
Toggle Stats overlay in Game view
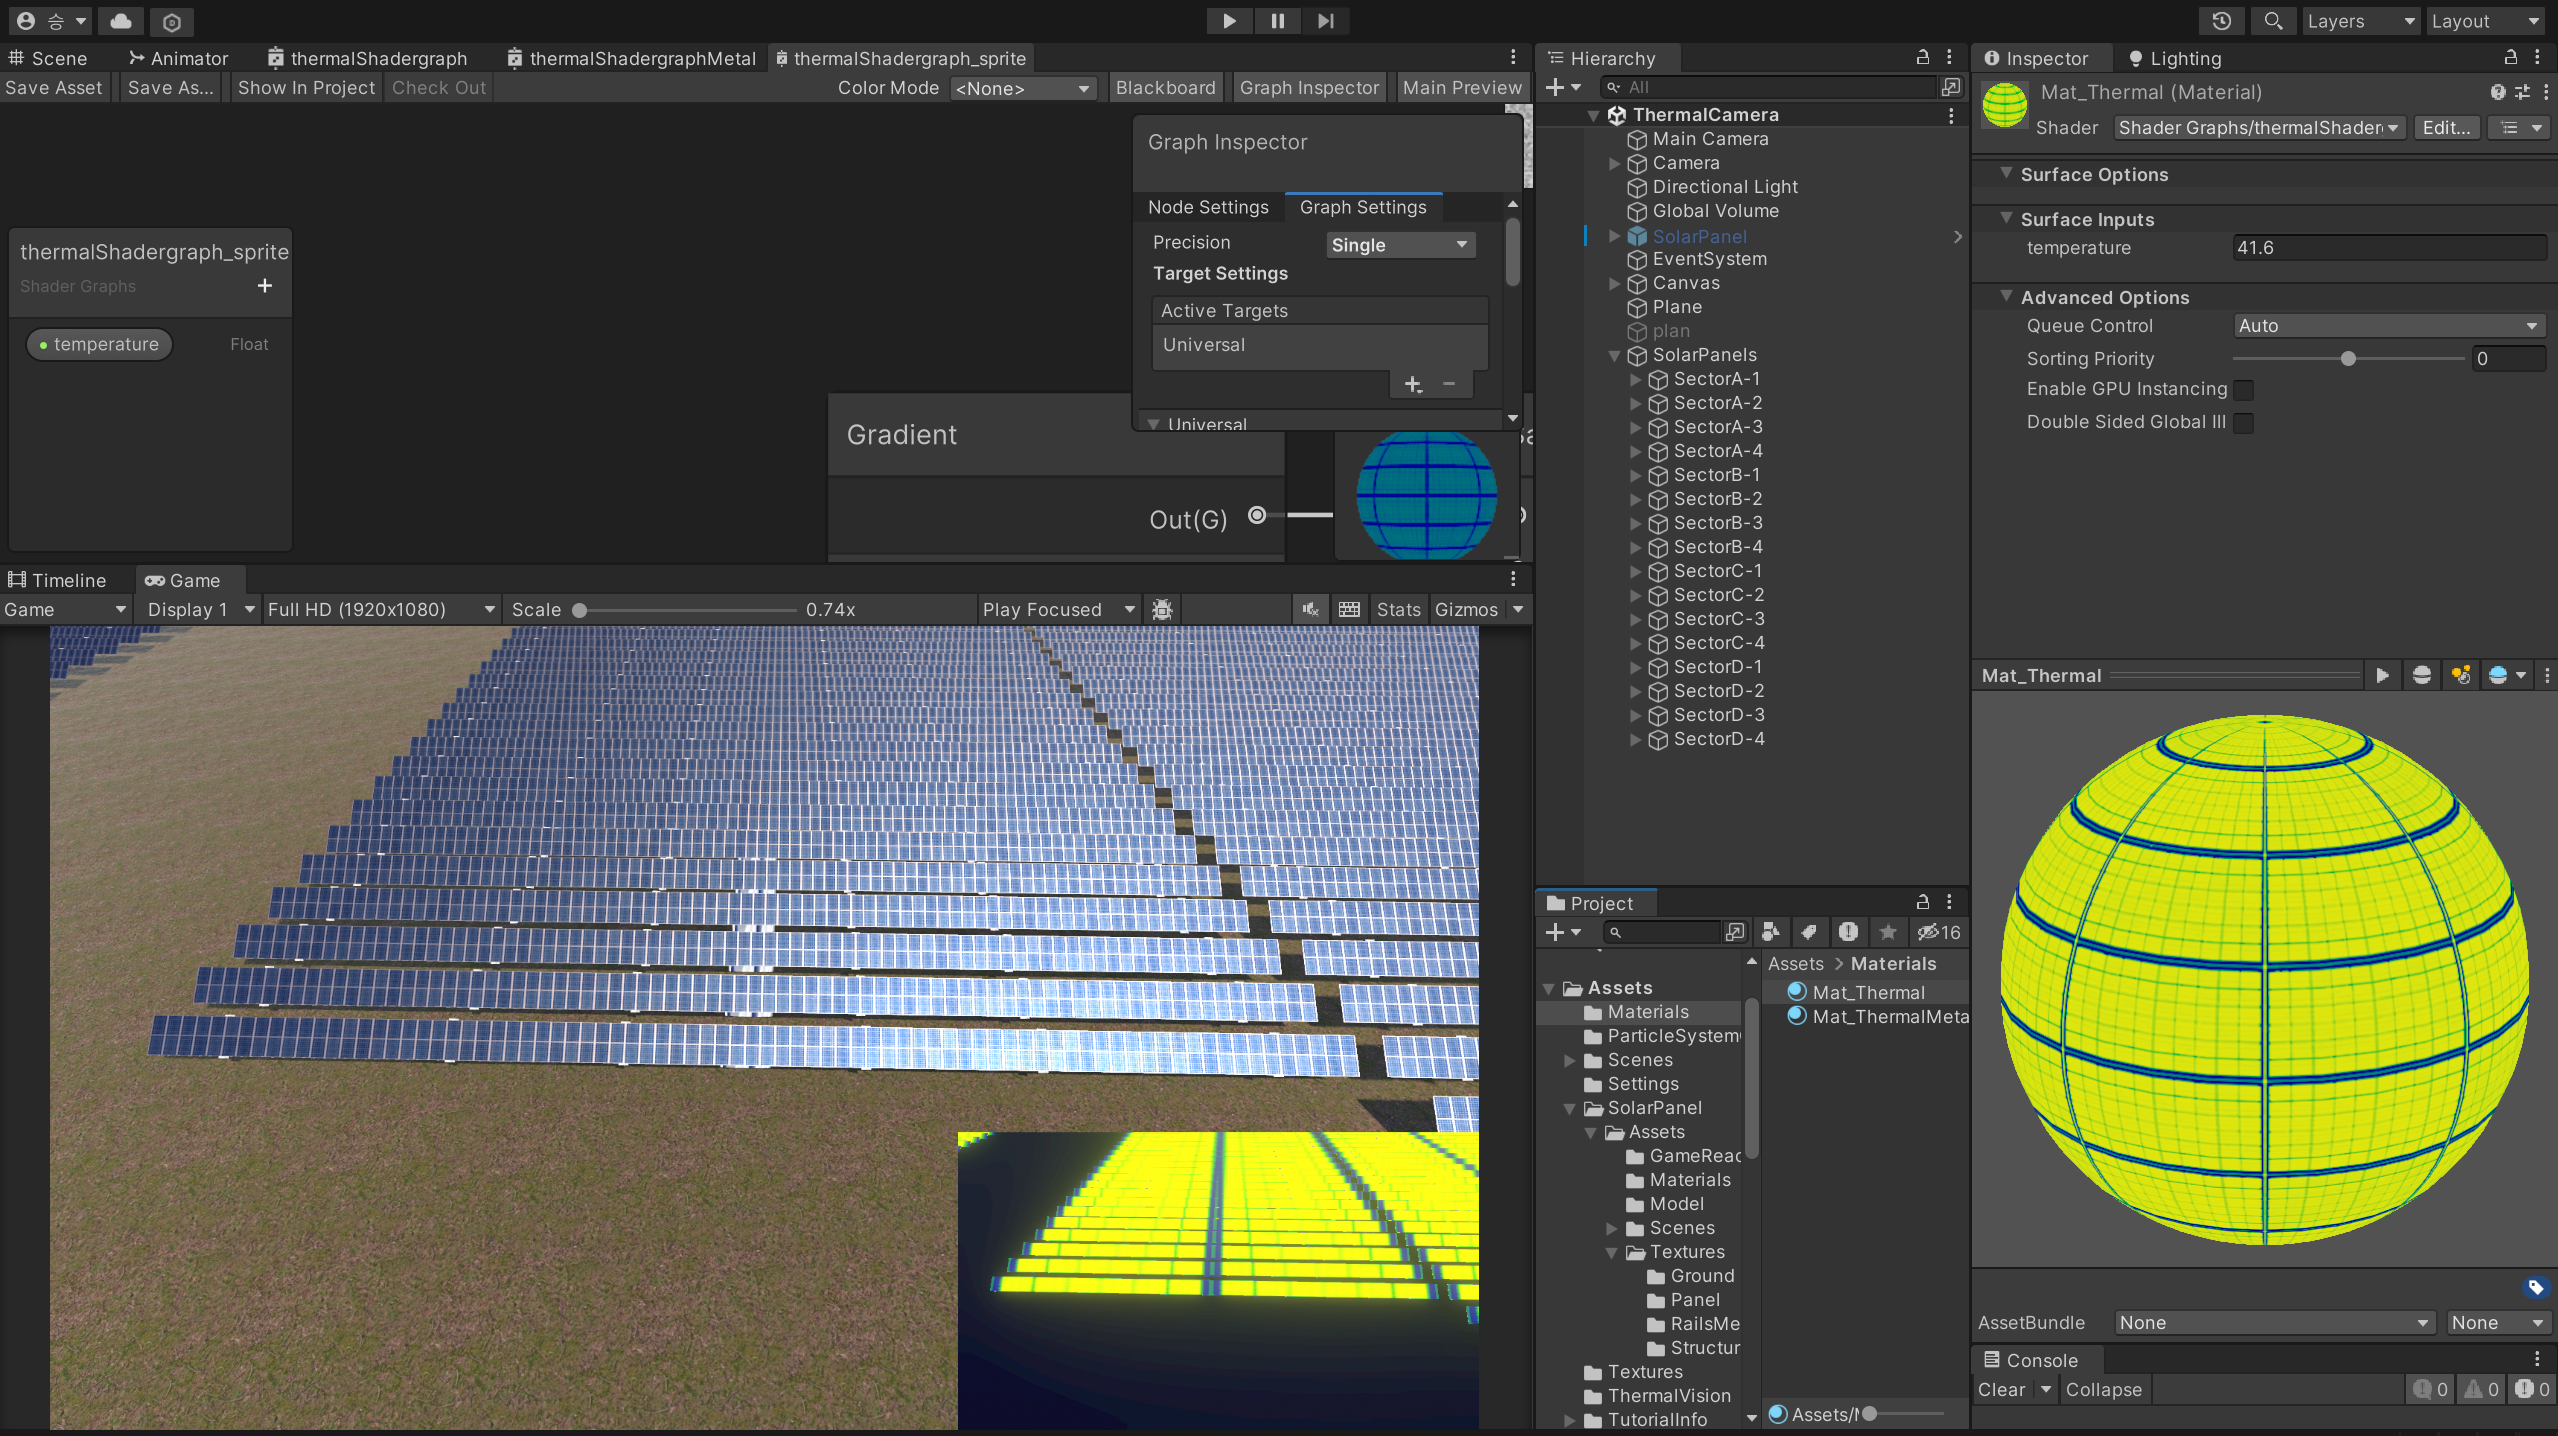click(x=1398, y=609)
